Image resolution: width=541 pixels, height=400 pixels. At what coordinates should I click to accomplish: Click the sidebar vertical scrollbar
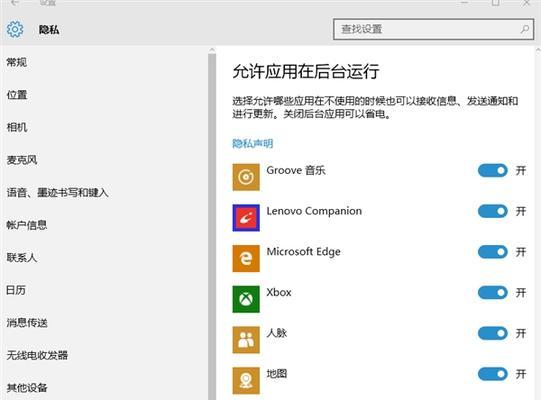pos(212,224)
